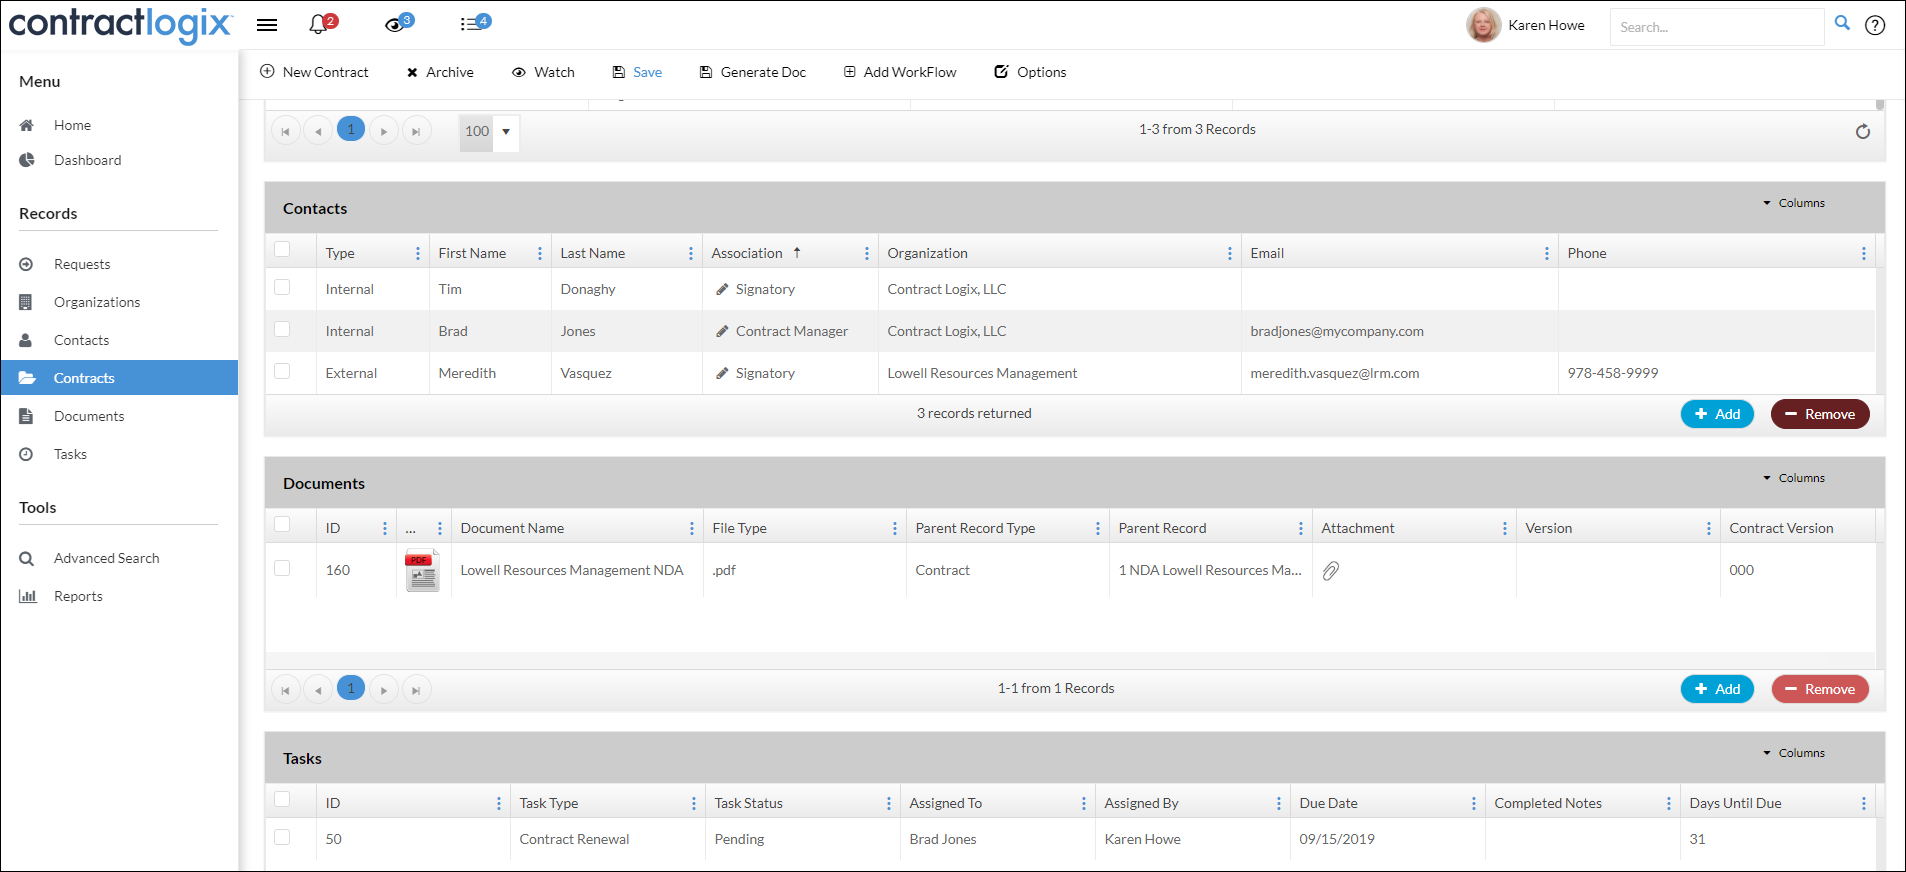This screenshot has width=1906, height=872.
Task: Select page 1 in Documents pager
Action: click(351, 688)
